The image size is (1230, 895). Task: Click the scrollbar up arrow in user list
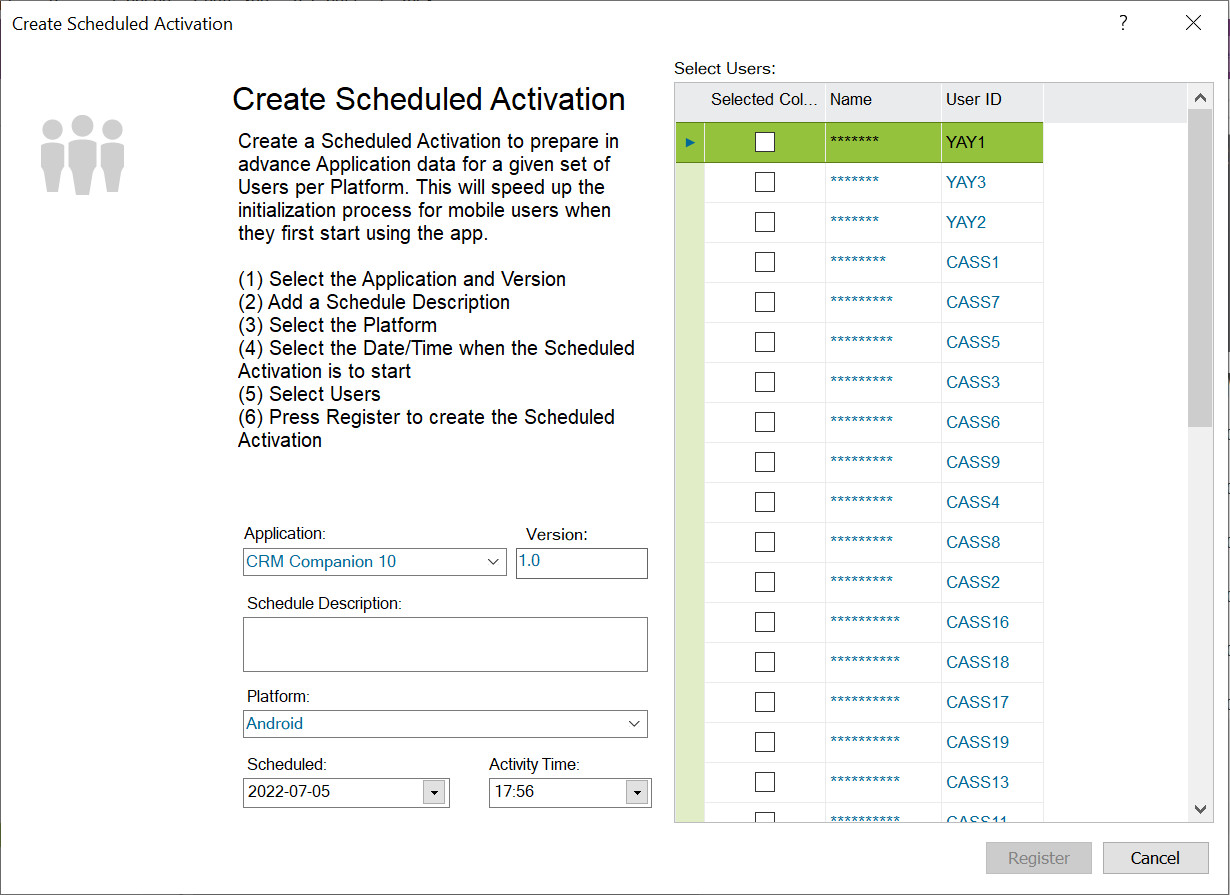1200,97
